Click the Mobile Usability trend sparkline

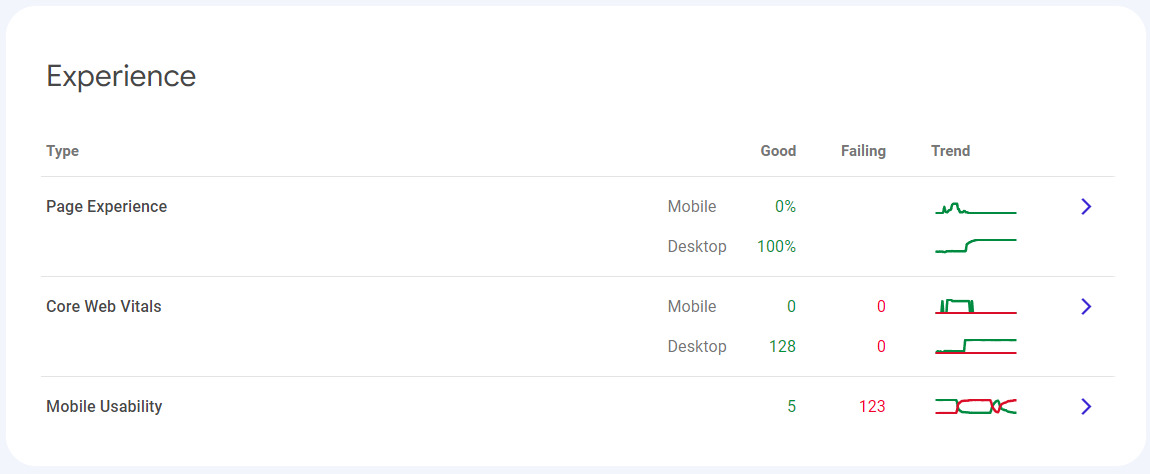pyautogui.click(x=975, y=406)
